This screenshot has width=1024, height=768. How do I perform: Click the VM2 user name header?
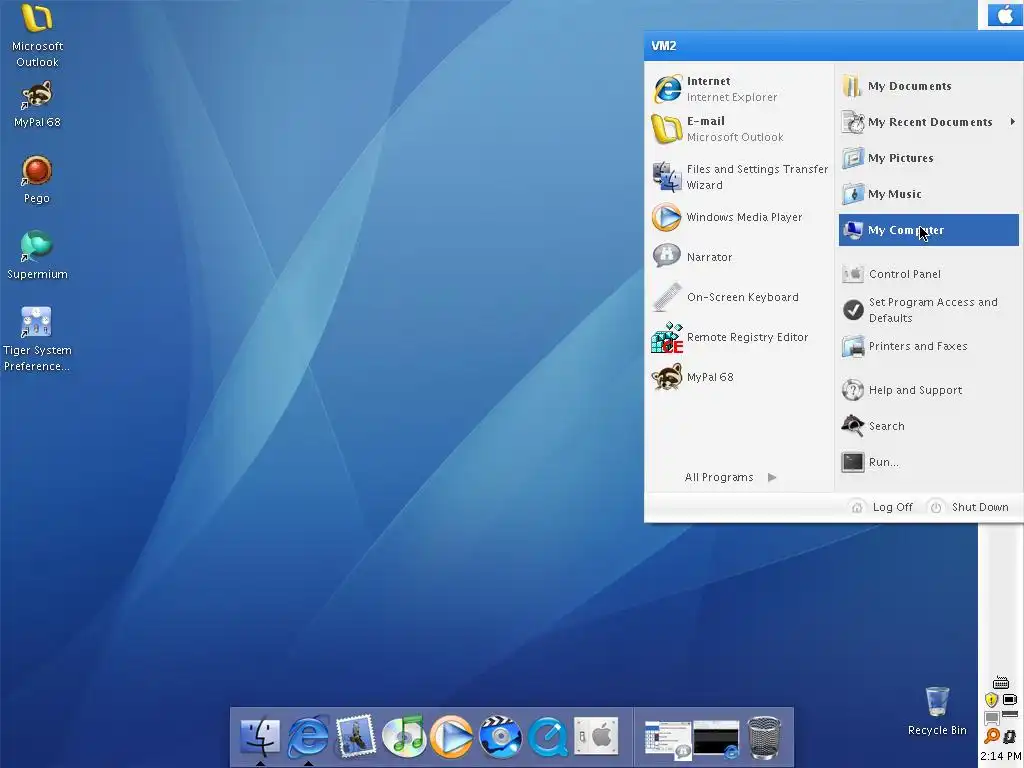click(x=664, y=46)
